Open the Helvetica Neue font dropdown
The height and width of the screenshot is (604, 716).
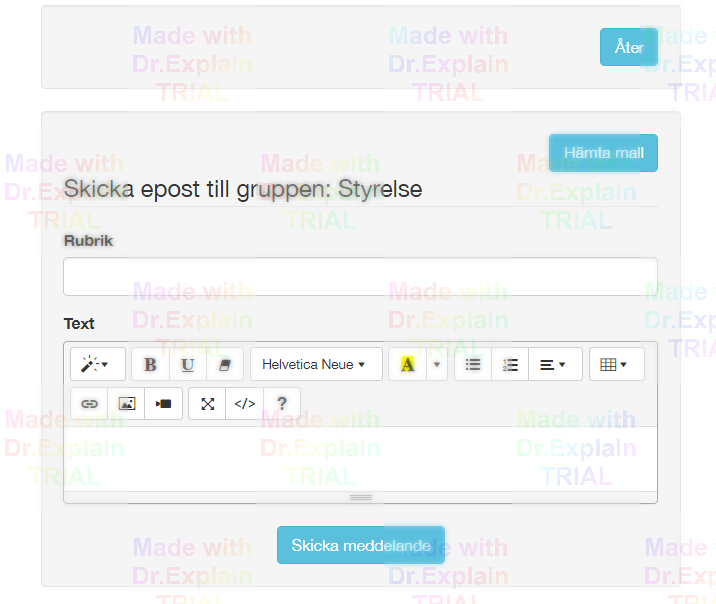[x=316, y=364]
